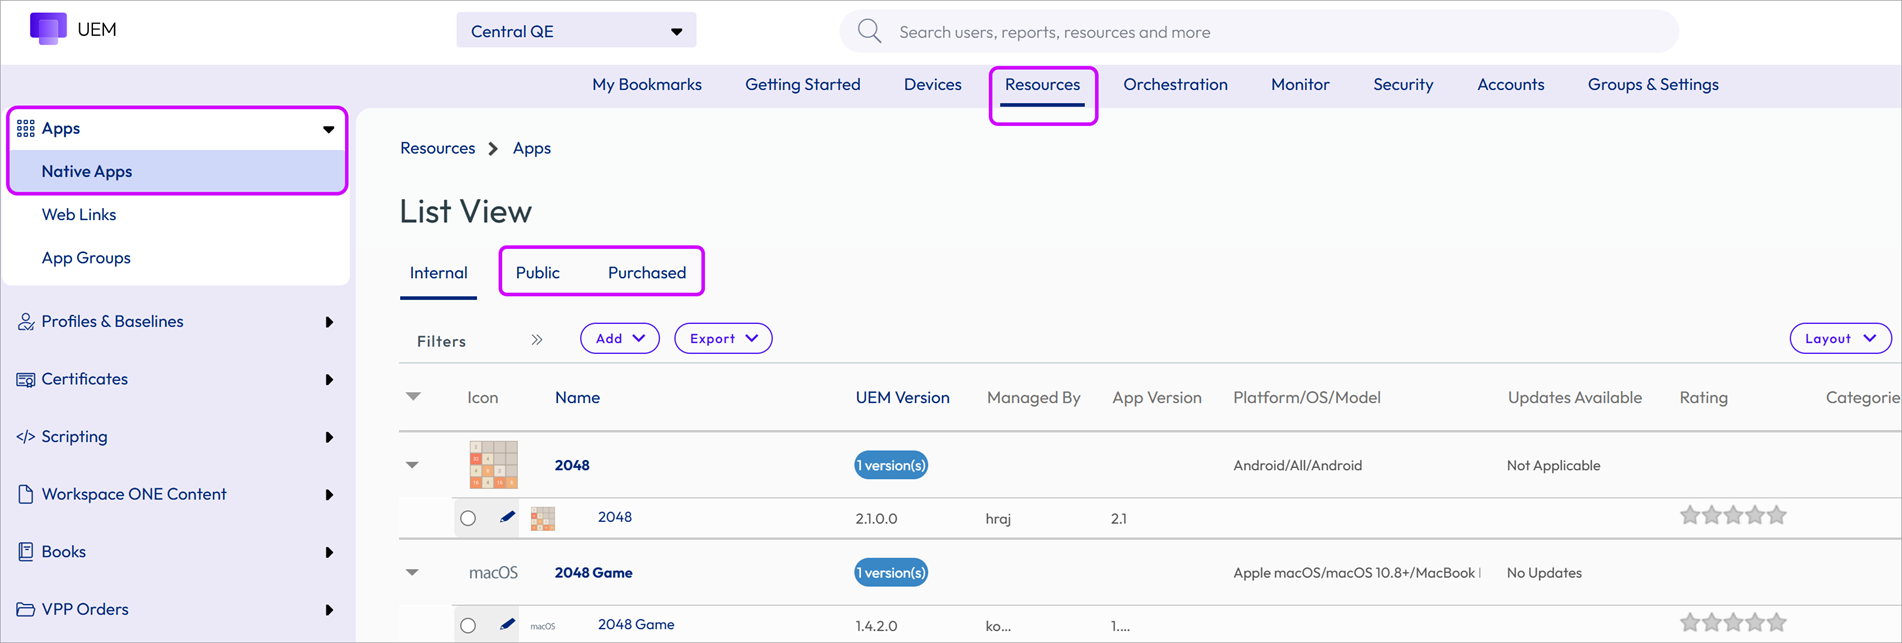Click the Books icon in sidebar
The image size is (1902, 643).
tap(26, 551)
